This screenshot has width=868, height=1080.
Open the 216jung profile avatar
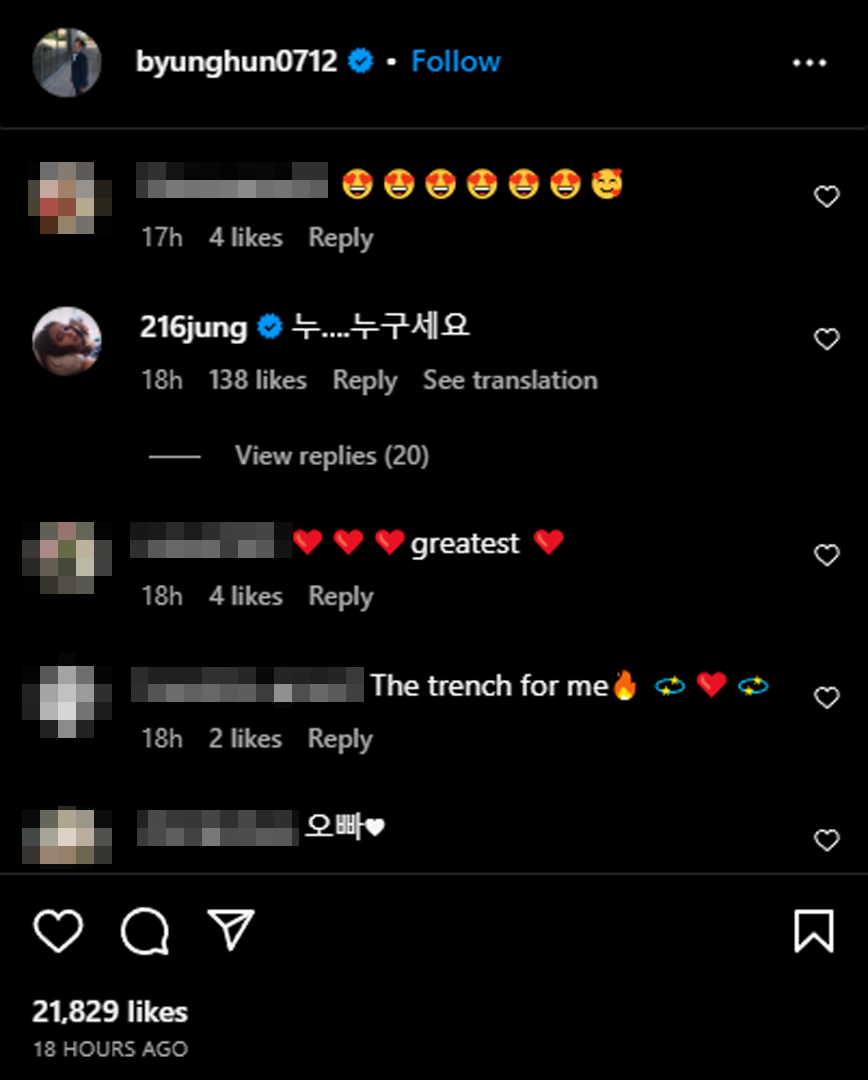67,341
